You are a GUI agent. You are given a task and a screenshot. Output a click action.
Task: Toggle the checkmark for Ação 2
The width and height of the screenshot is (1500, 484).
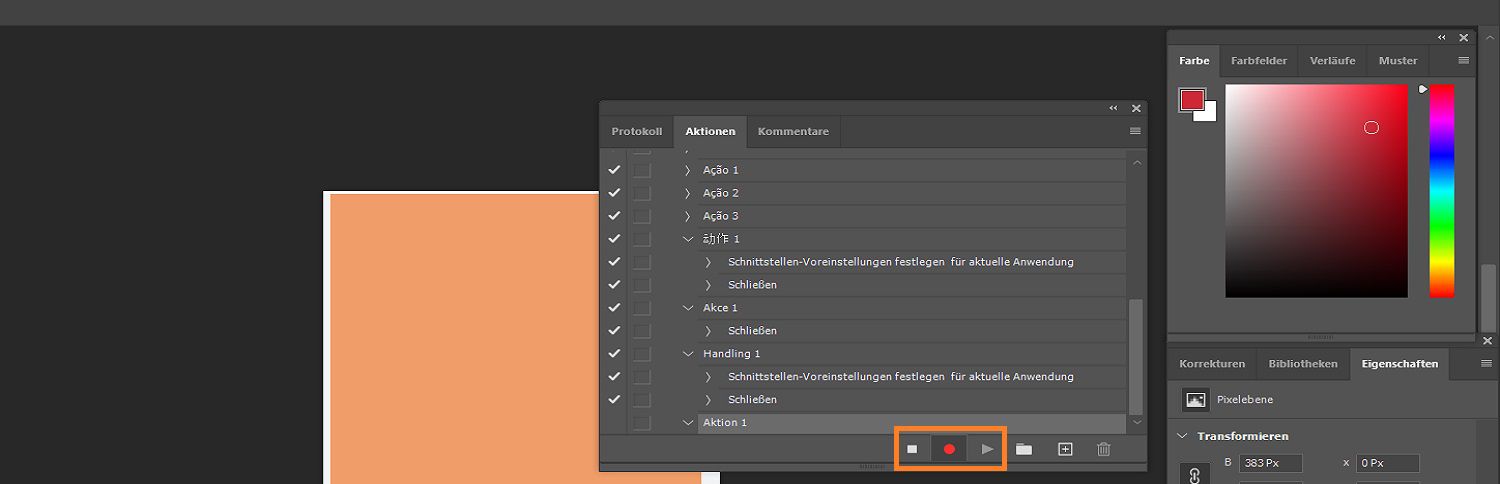[614, 193]
